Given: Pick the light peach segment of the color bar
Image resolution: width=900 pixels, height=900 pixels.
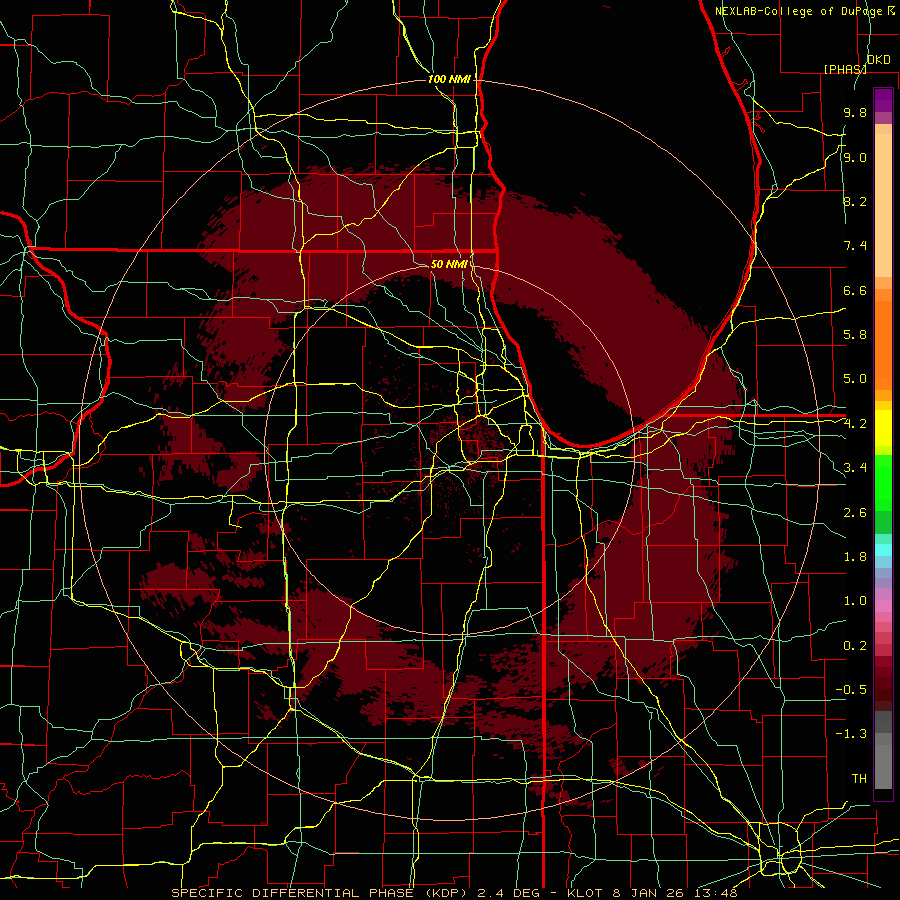Looking at the screenshot, I should point(883,205).
